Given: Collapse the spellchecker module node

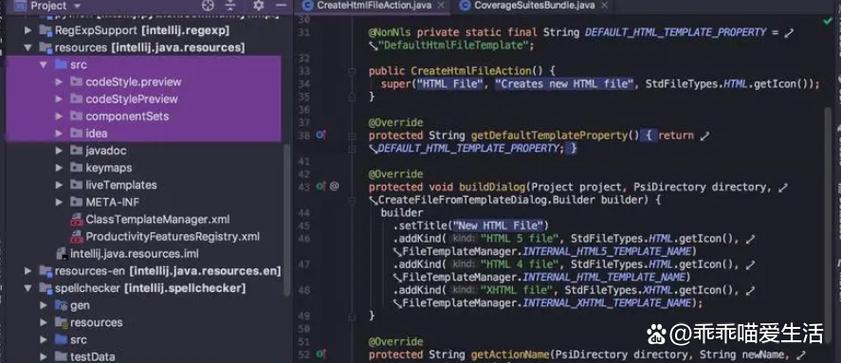Looking at the screenshot, I should pos(28,288).
